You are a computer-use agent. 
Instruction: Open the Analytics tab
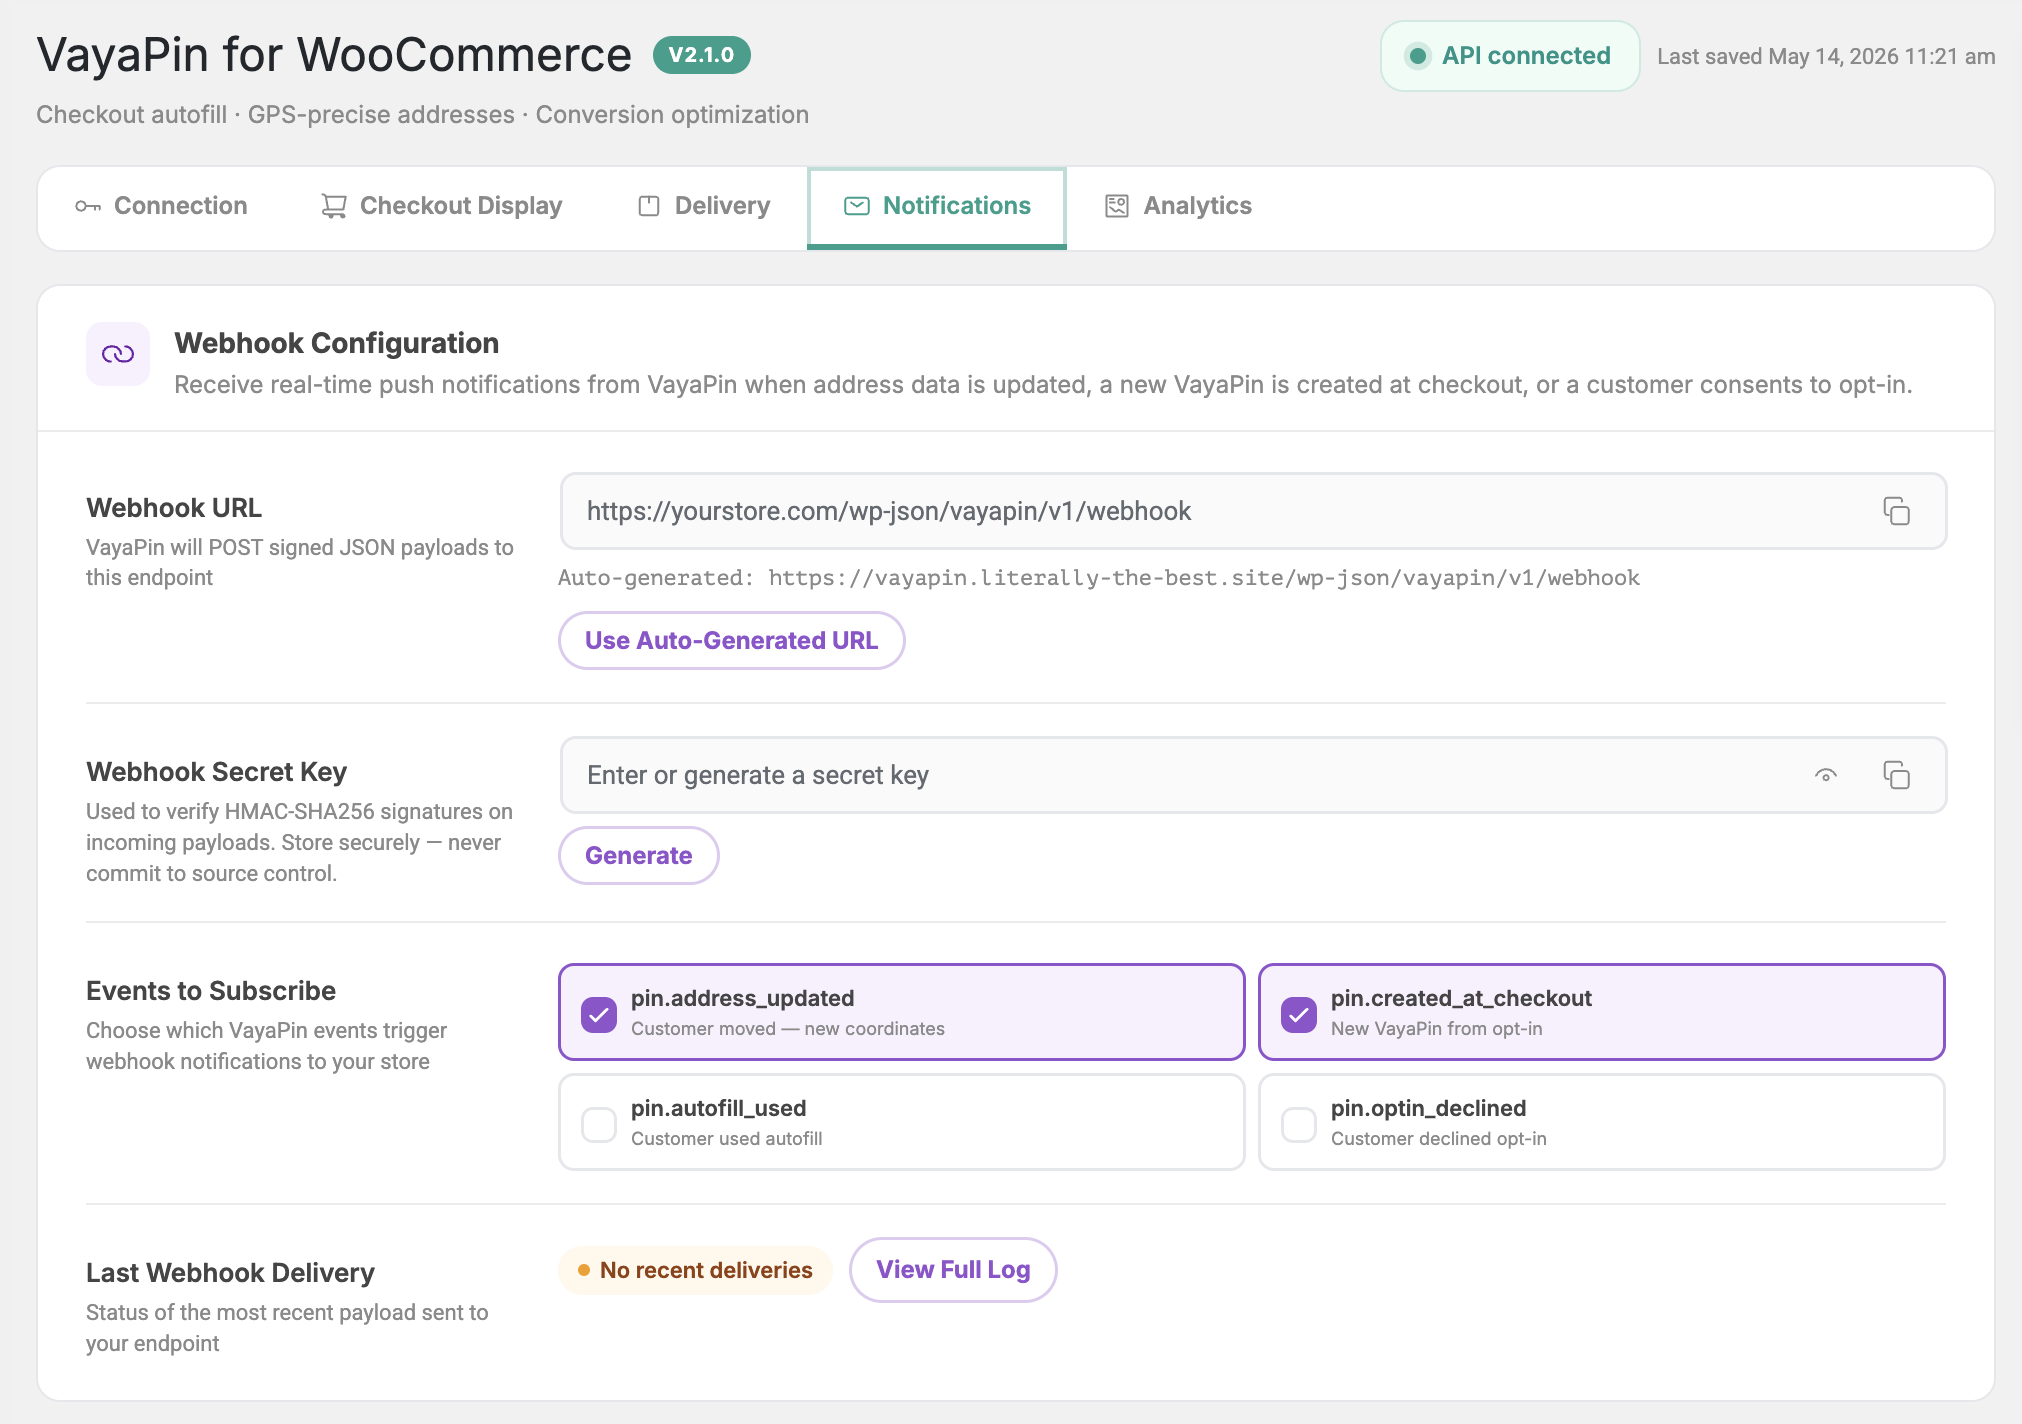pyautogui.click(x=1178, y=206)
